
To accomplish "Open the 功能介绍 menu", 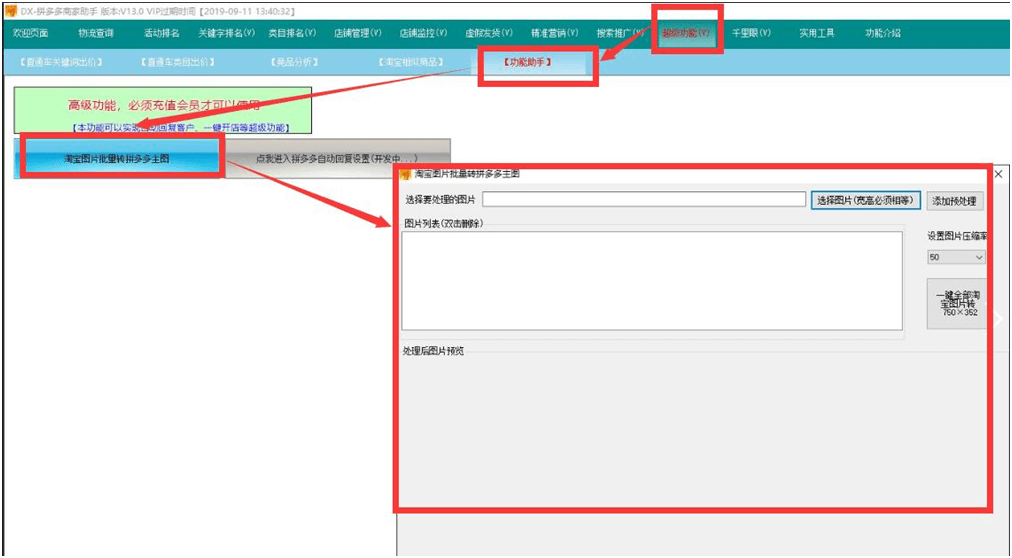I will click(882, 33).
